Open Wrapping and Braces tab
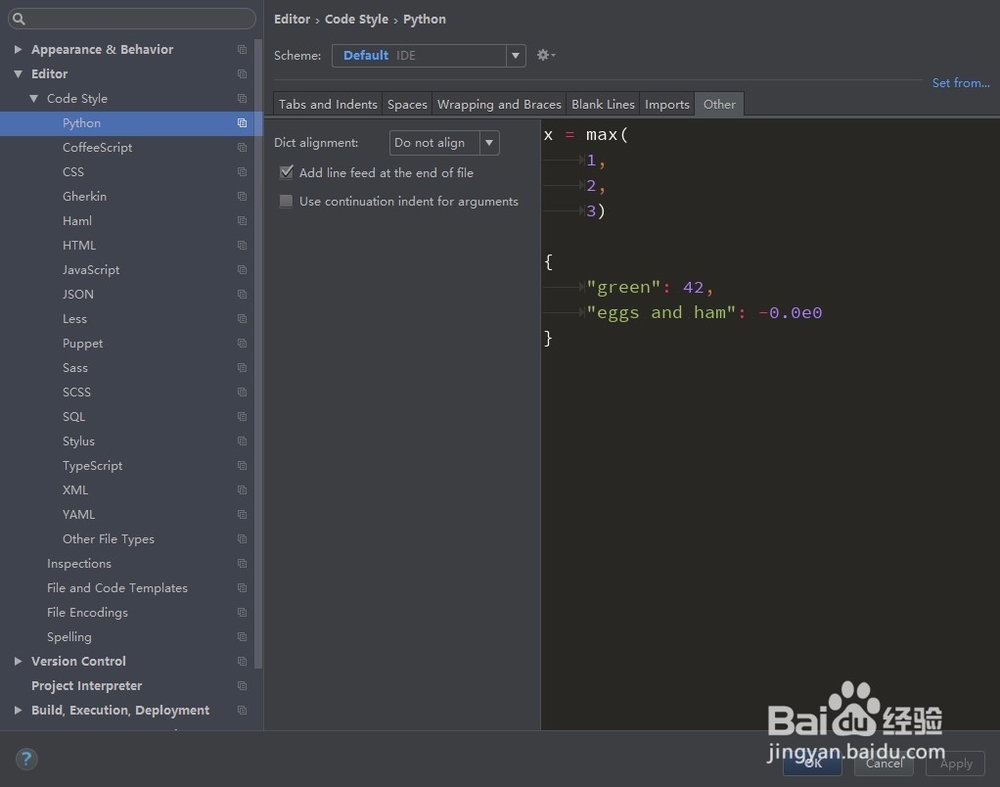Screen dimensions: 1000x787 [499, 104]
